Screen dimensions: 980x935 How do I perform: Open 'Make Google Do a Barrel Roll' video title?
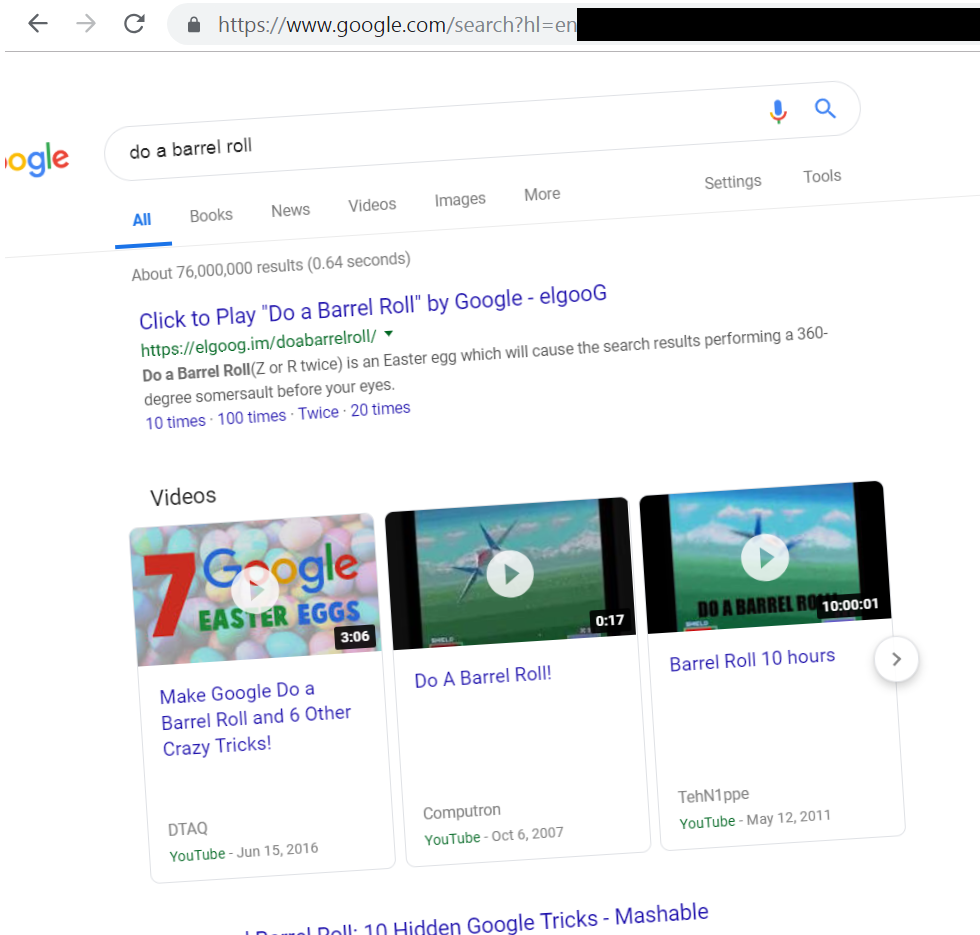[256, 719]
